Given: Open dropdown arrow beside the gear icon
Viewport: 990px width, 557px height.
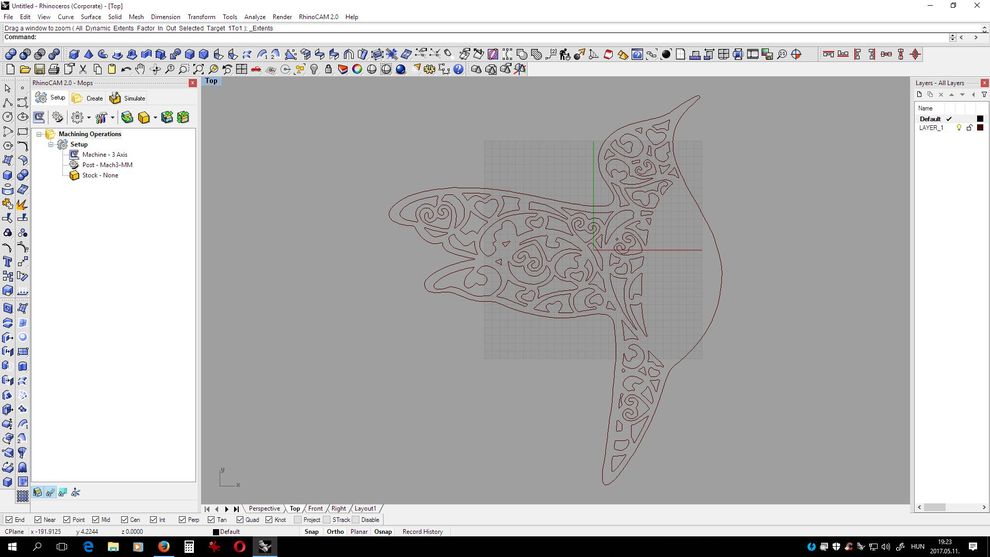Looking at the screenshot, I should pyautogui.click(x=89, y=118).
